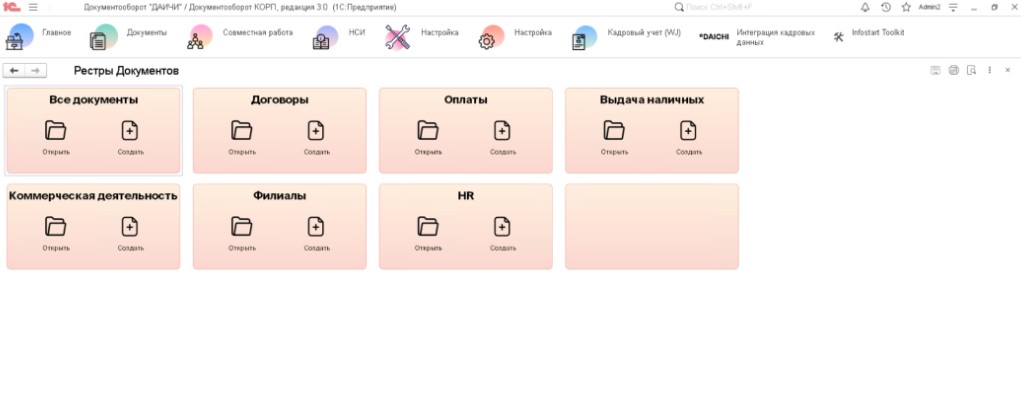
Task: Click the Договоры card title
Action: (279, 100)
